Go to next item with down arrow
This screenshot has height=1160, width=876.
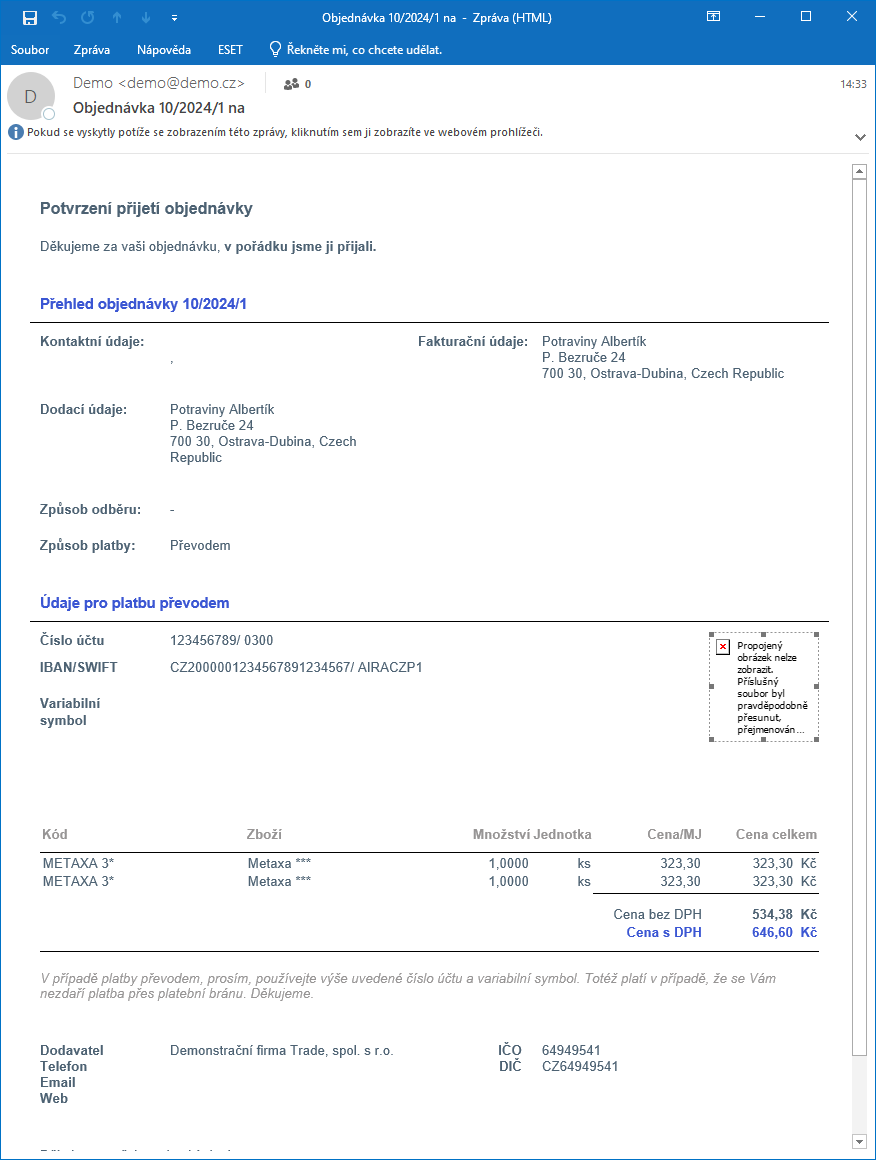(x=146, y=18)
